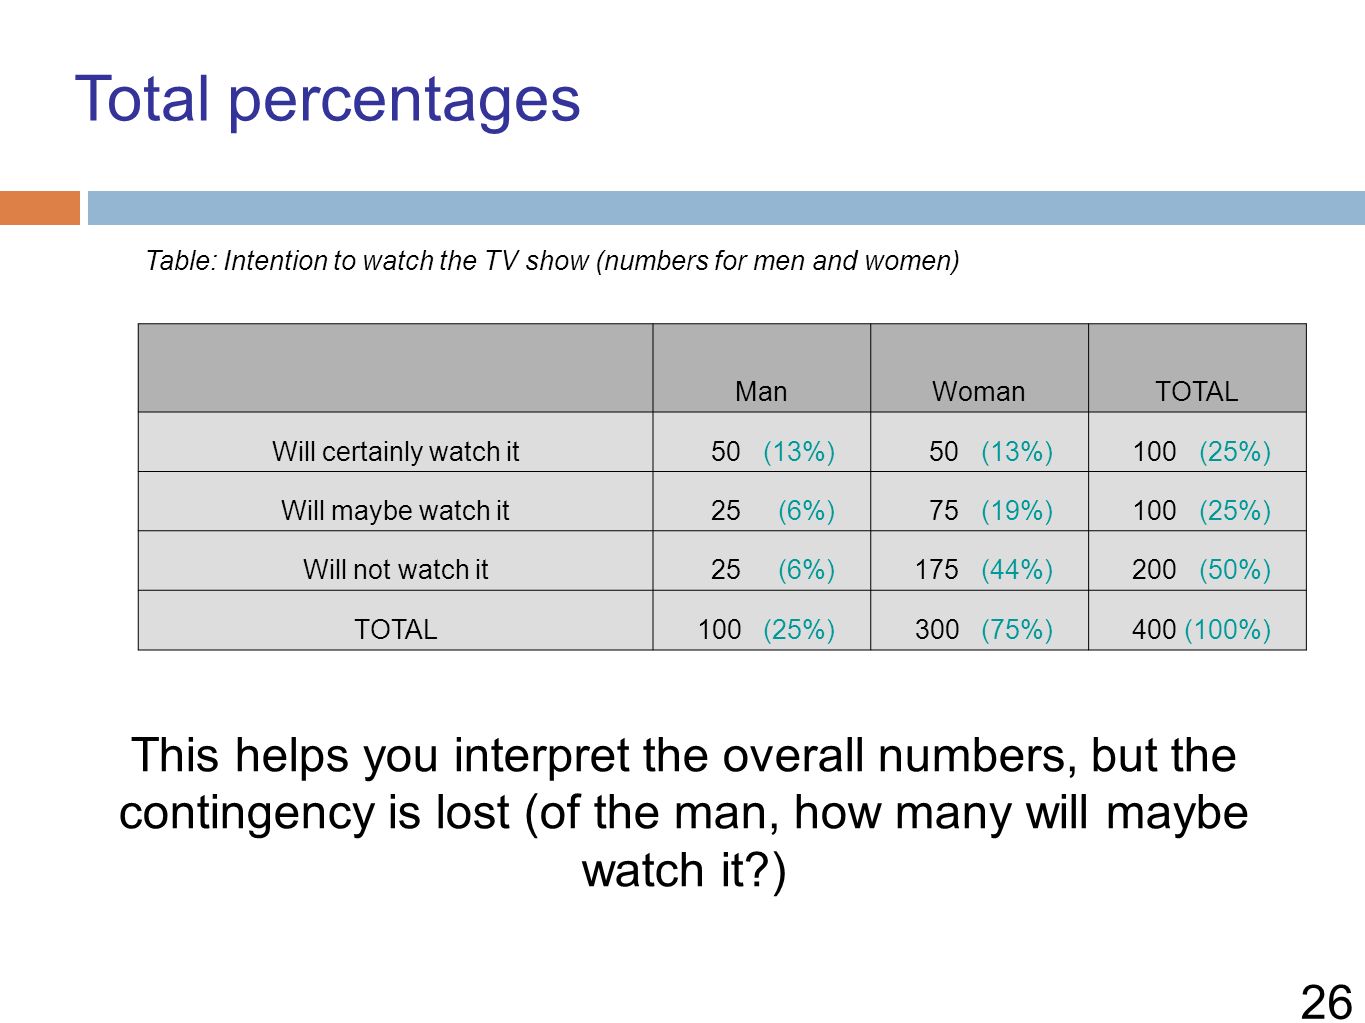Click the Man total cell 100 (25%)
1365x1023 pixels.
pos(761,620)
